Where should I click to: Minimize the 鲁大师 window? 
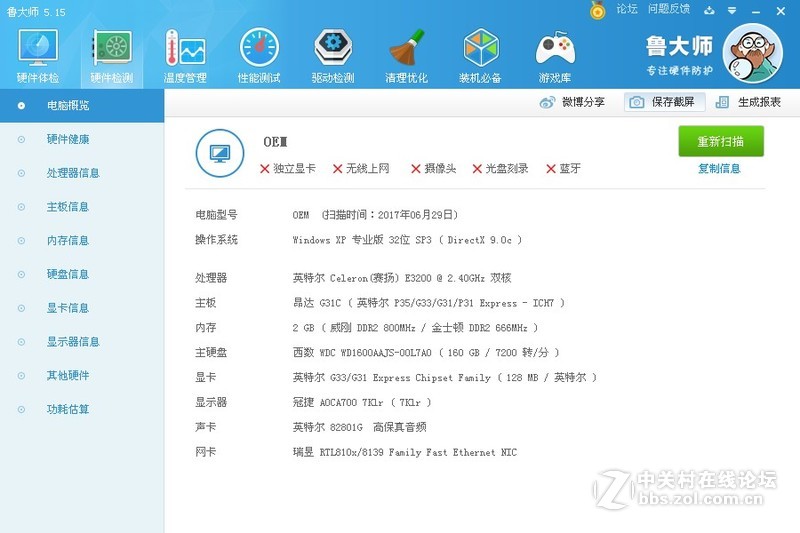pyautogui.click(x=756, y=11)
